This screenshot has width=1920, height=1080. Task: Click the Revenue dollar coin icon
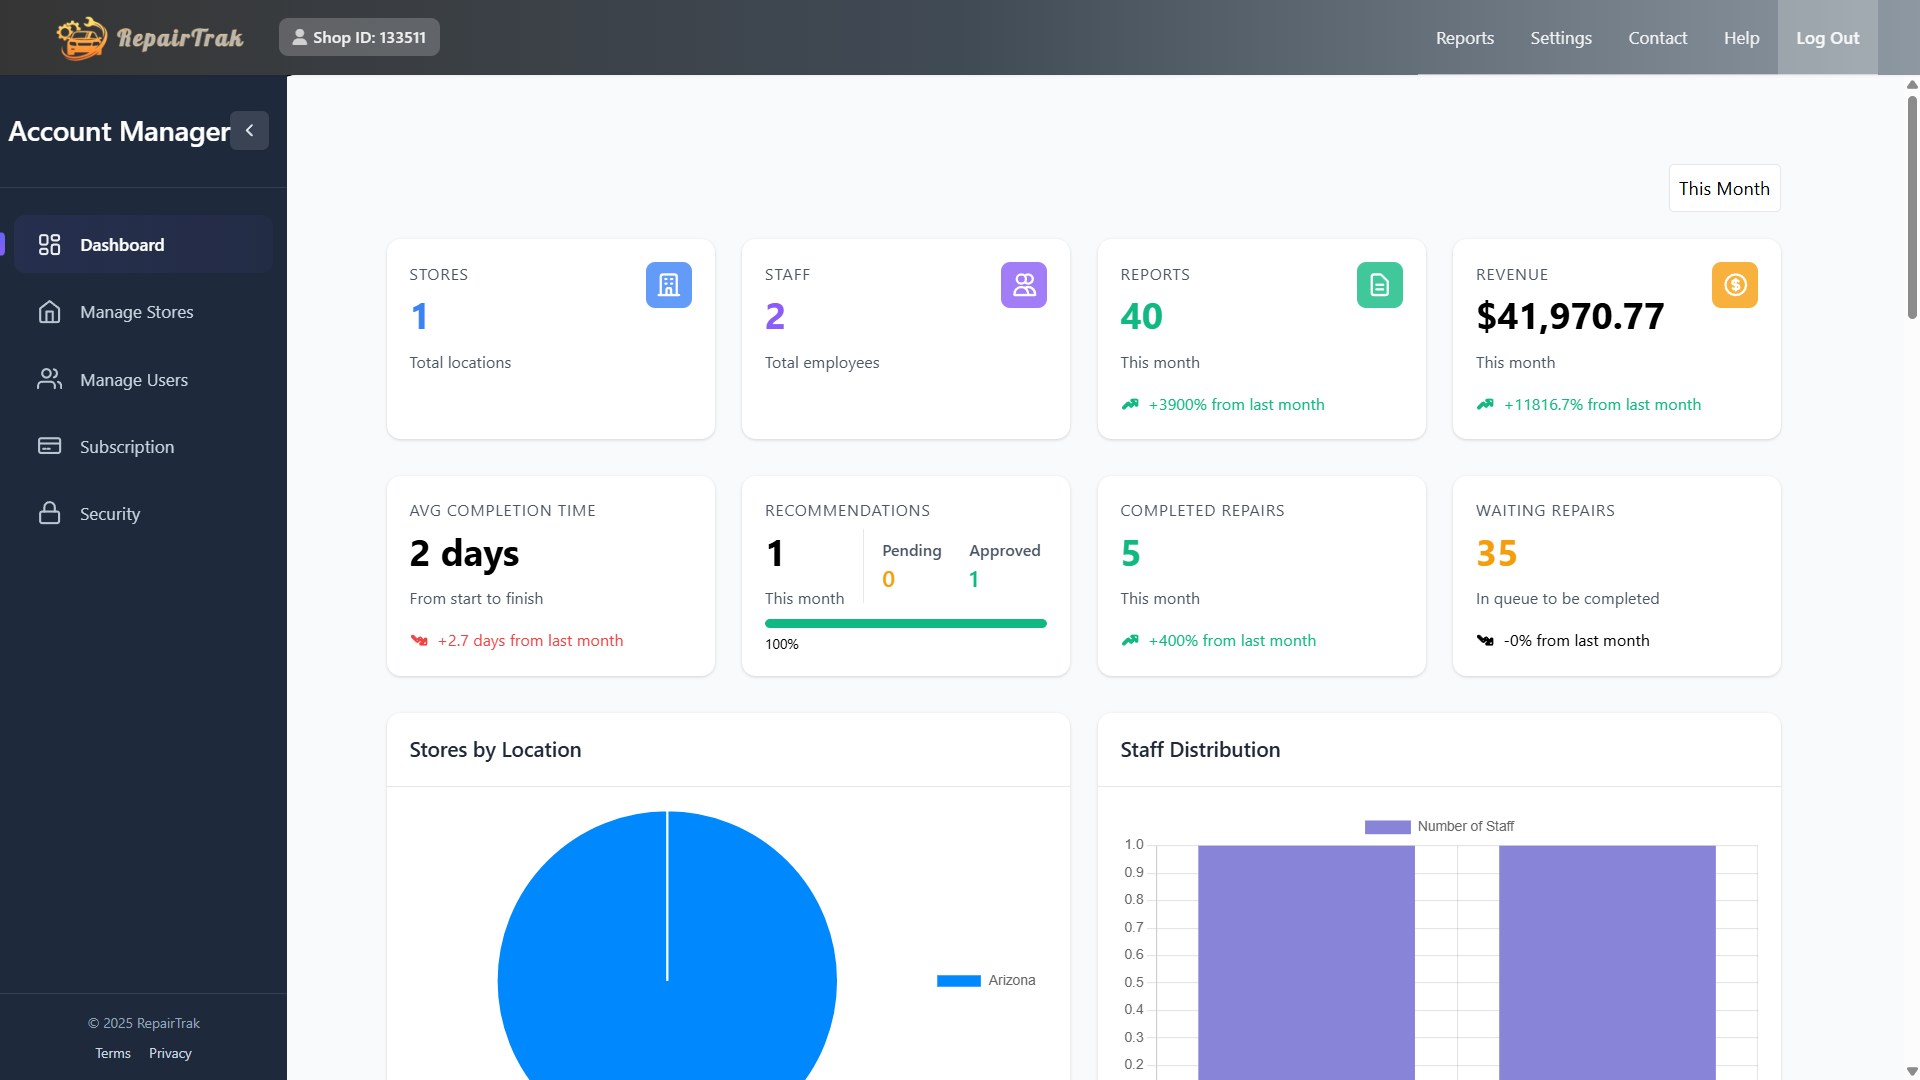coord(1734,285)
